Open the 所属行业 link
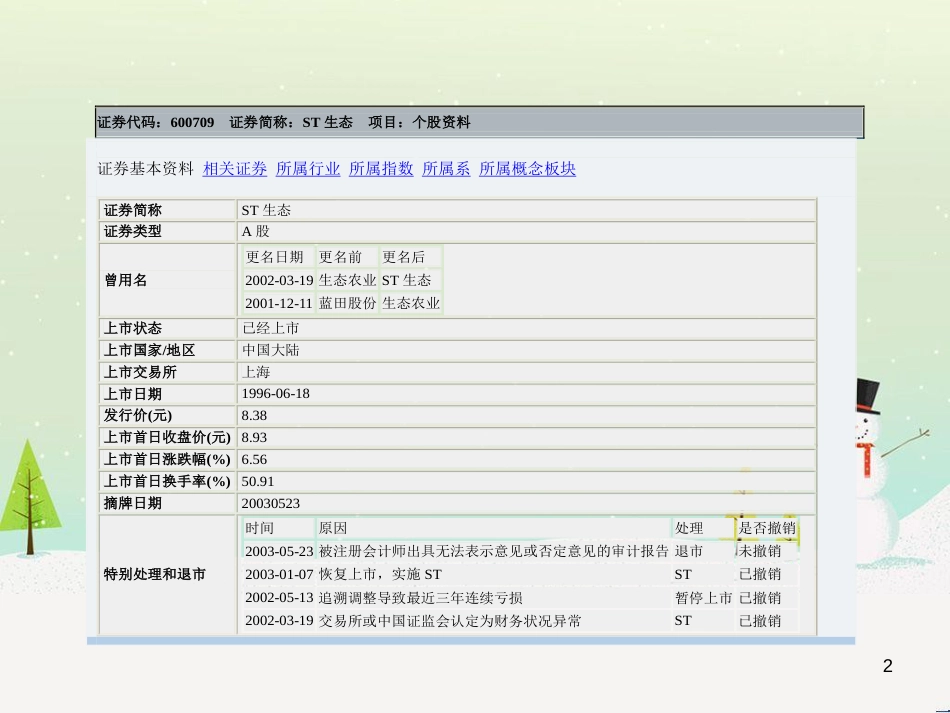The height and width of the screenshot is (713, 950). click(x=308, y=169)
